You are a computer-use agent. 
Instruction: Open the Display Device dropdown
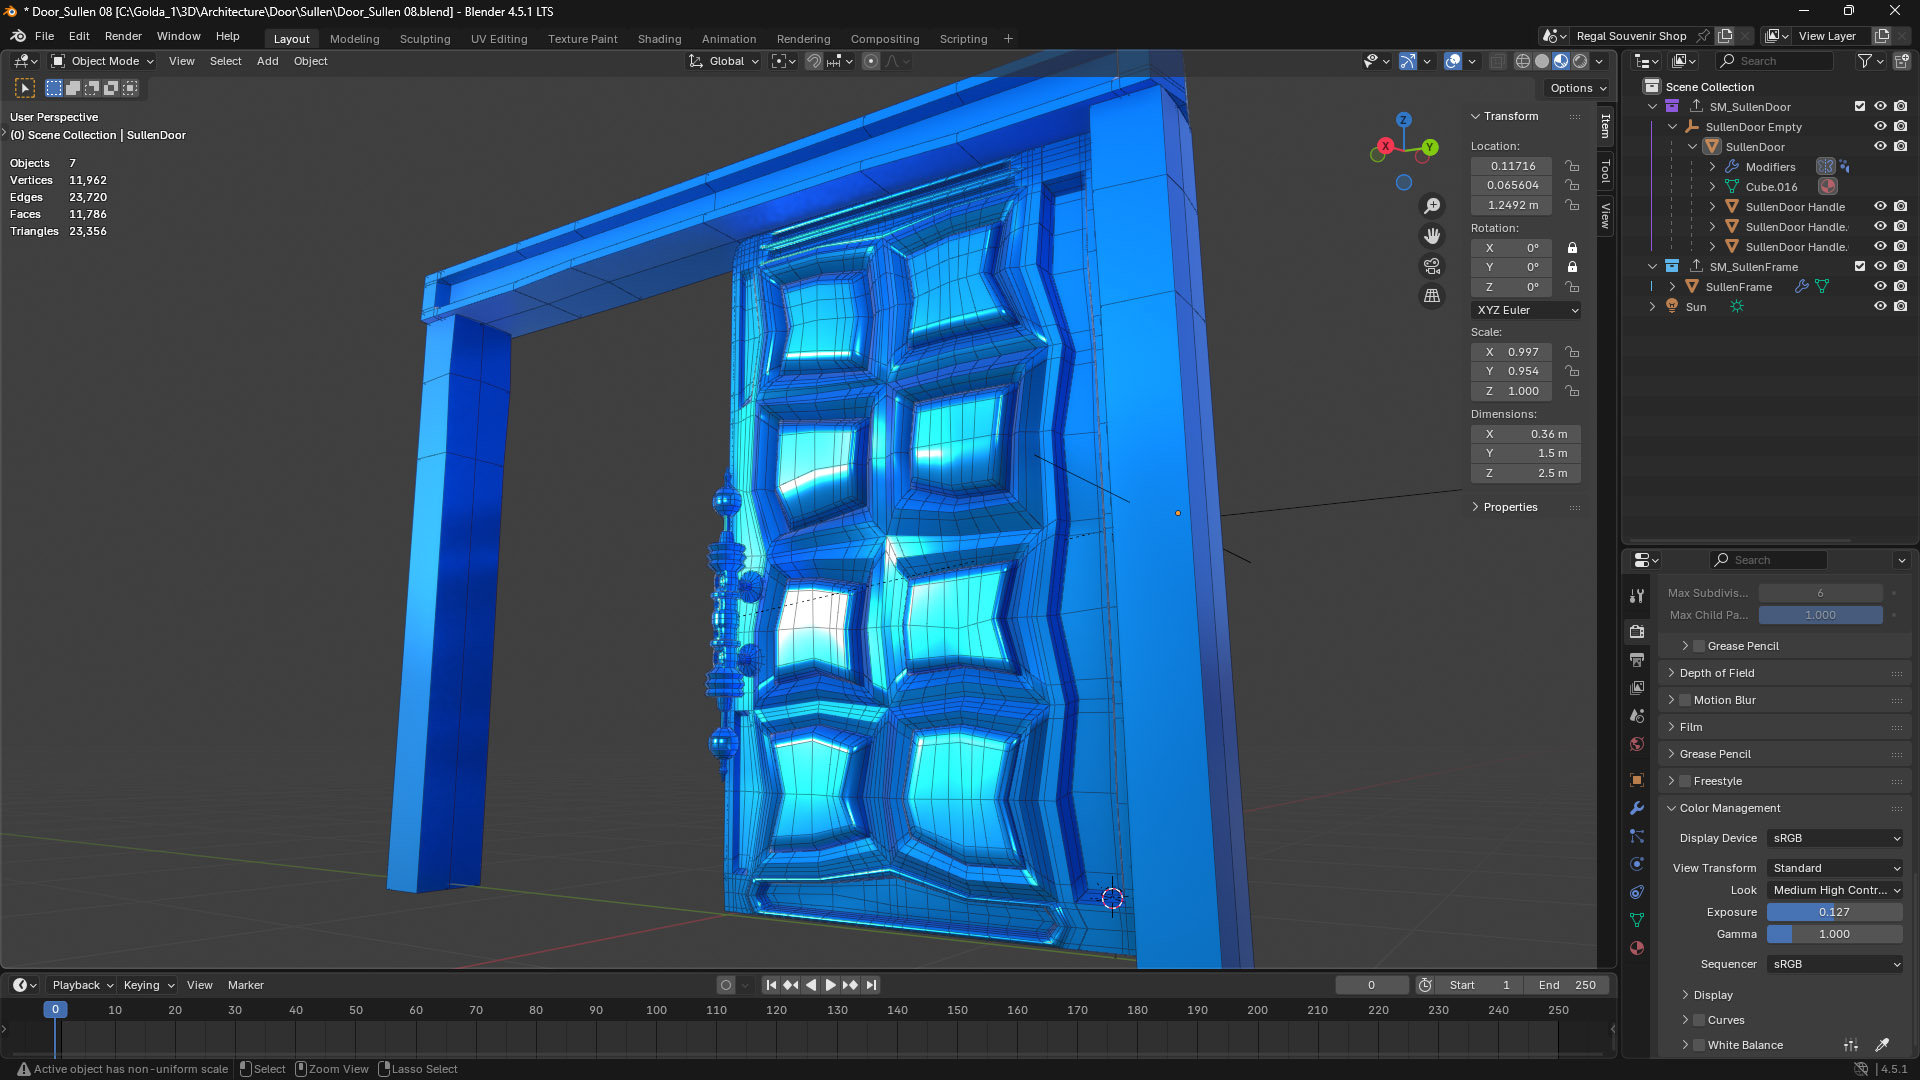pyautogui.click(x=1835, y=838)
